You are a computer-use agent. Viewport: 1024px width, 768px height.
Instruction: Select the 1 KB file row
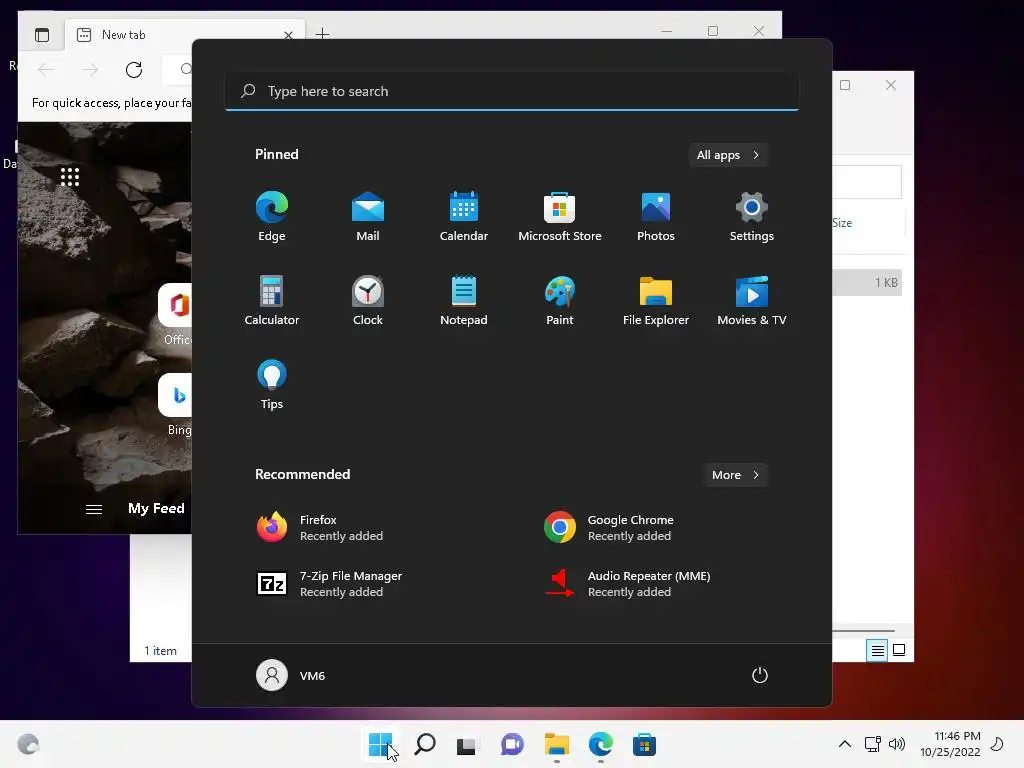click(867, 282)
